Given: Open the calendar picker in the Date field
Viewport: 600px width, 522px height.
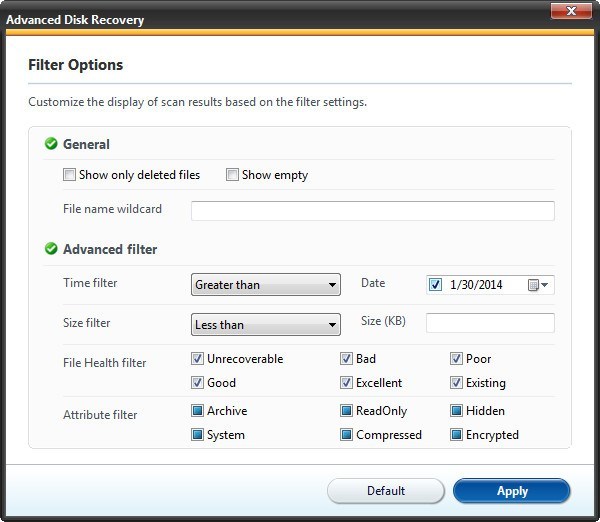Looking at the screenshot, I should pos(538,285).
